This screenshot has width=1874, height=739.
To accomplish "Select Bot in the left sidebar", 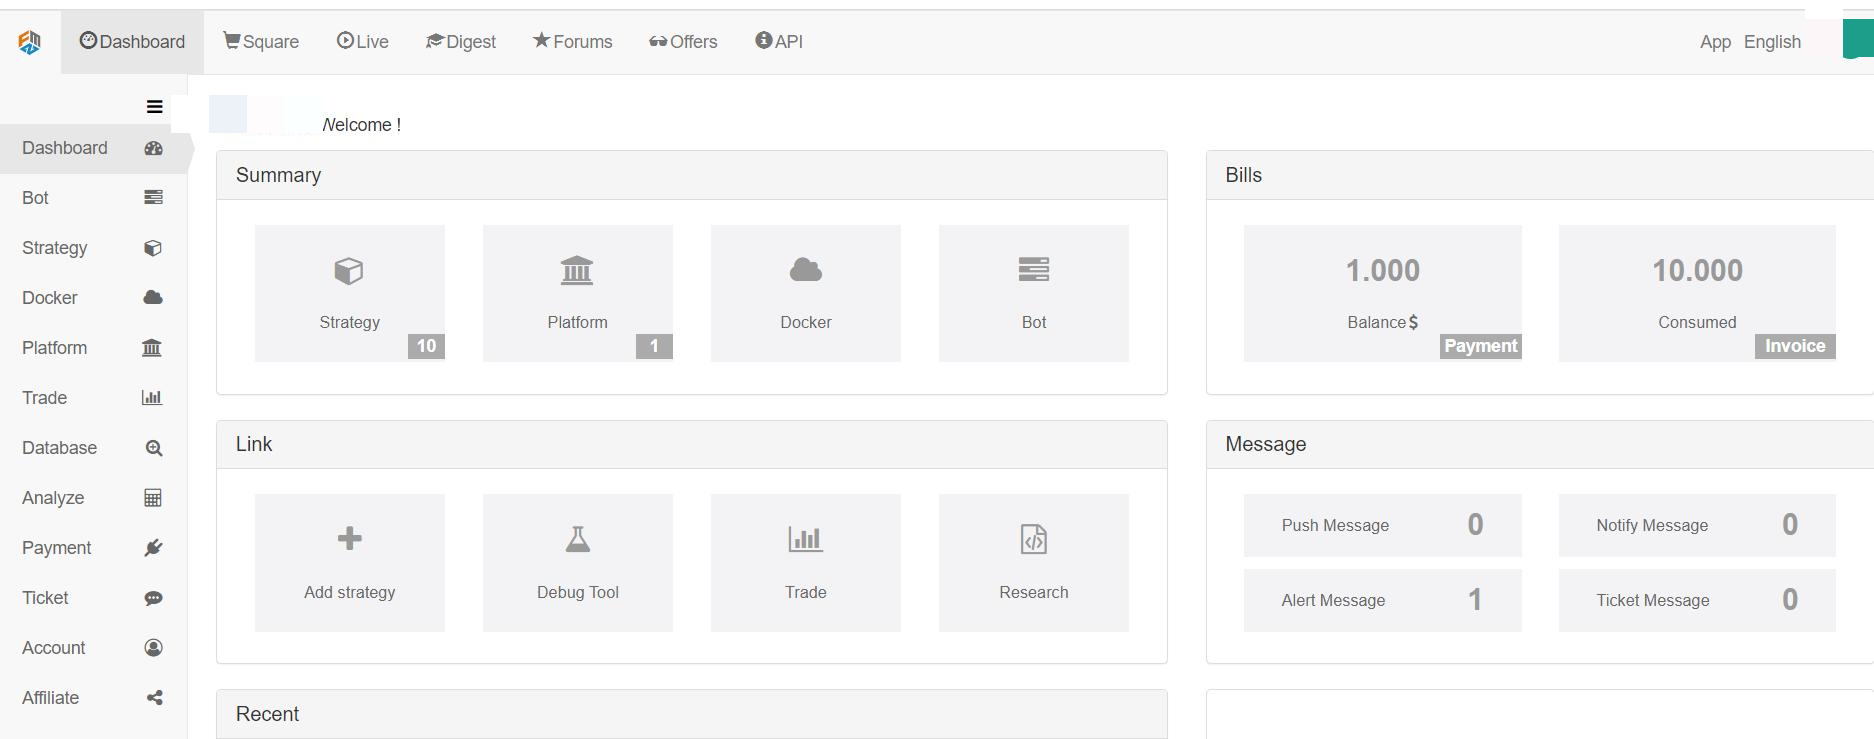I will [x=94, y=198].
